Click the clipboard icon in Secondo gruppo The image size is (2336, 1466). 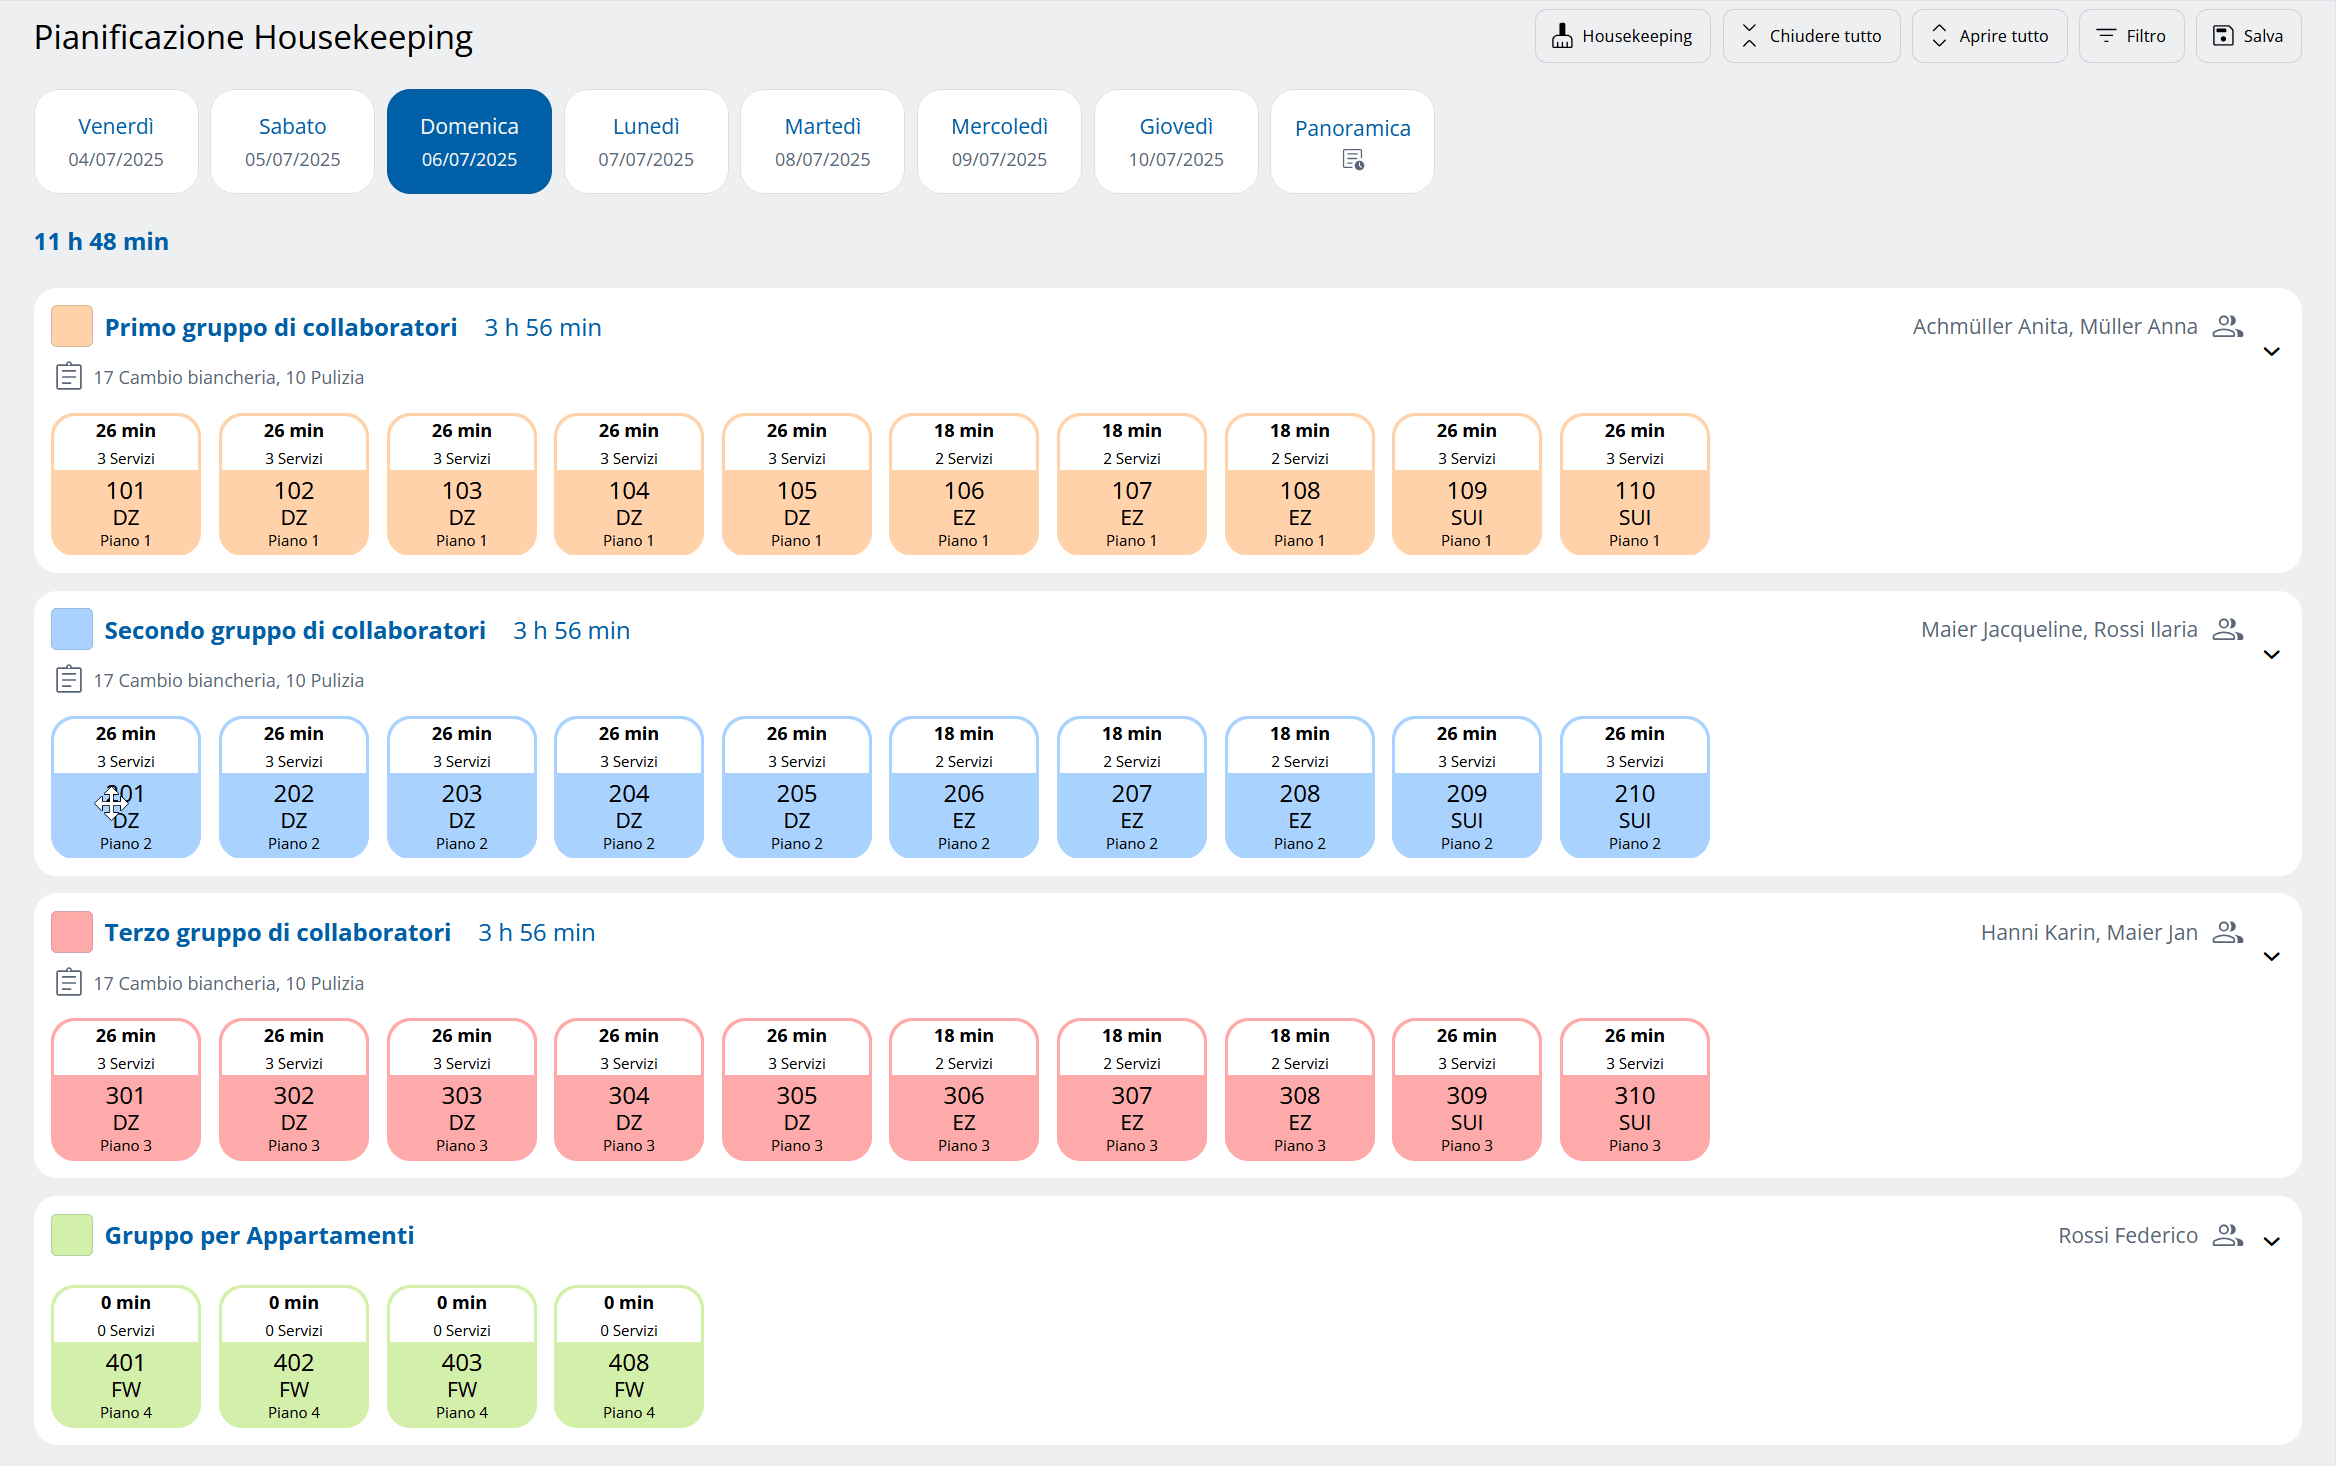point(68,680)
